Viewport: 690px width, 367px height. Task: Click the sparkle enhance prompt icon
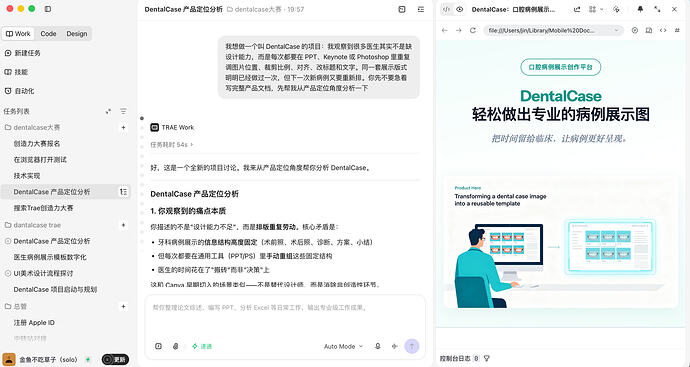394,346
